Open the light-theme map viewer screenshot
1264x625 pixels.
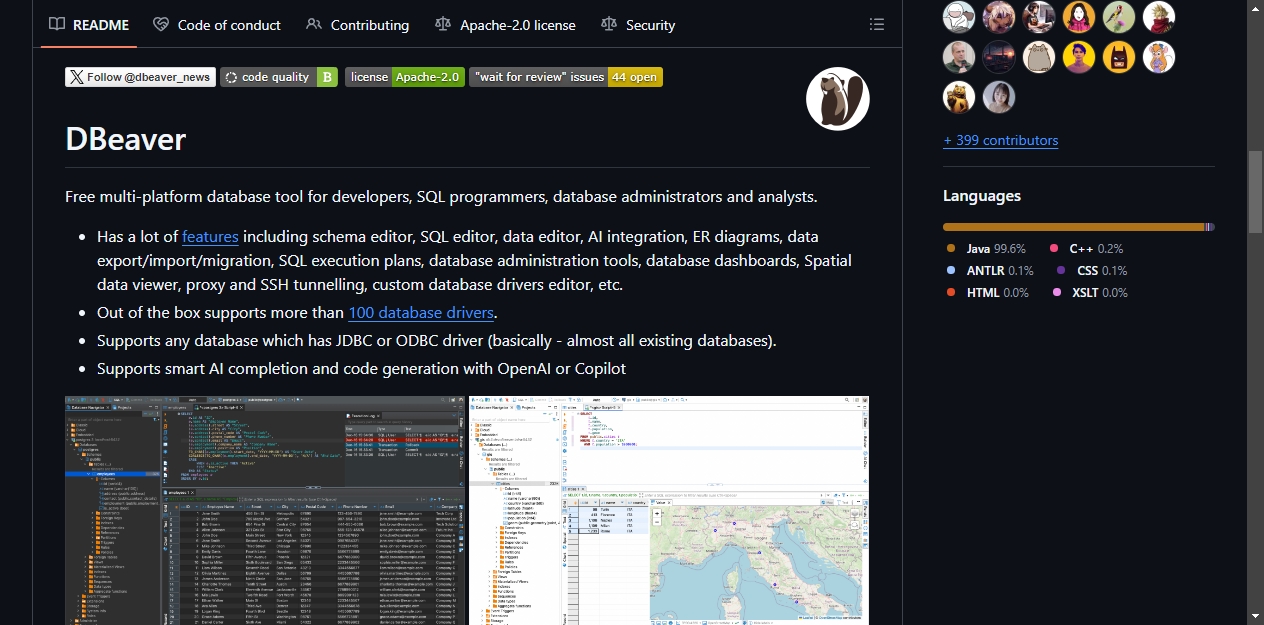(669, 510)
